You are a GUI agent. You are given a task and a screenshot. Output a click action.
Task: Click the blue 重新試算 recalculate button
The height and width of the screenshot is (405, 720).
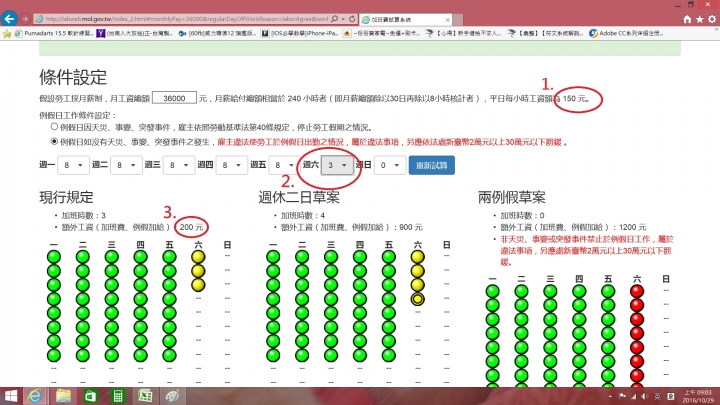(x=432, y=165)
